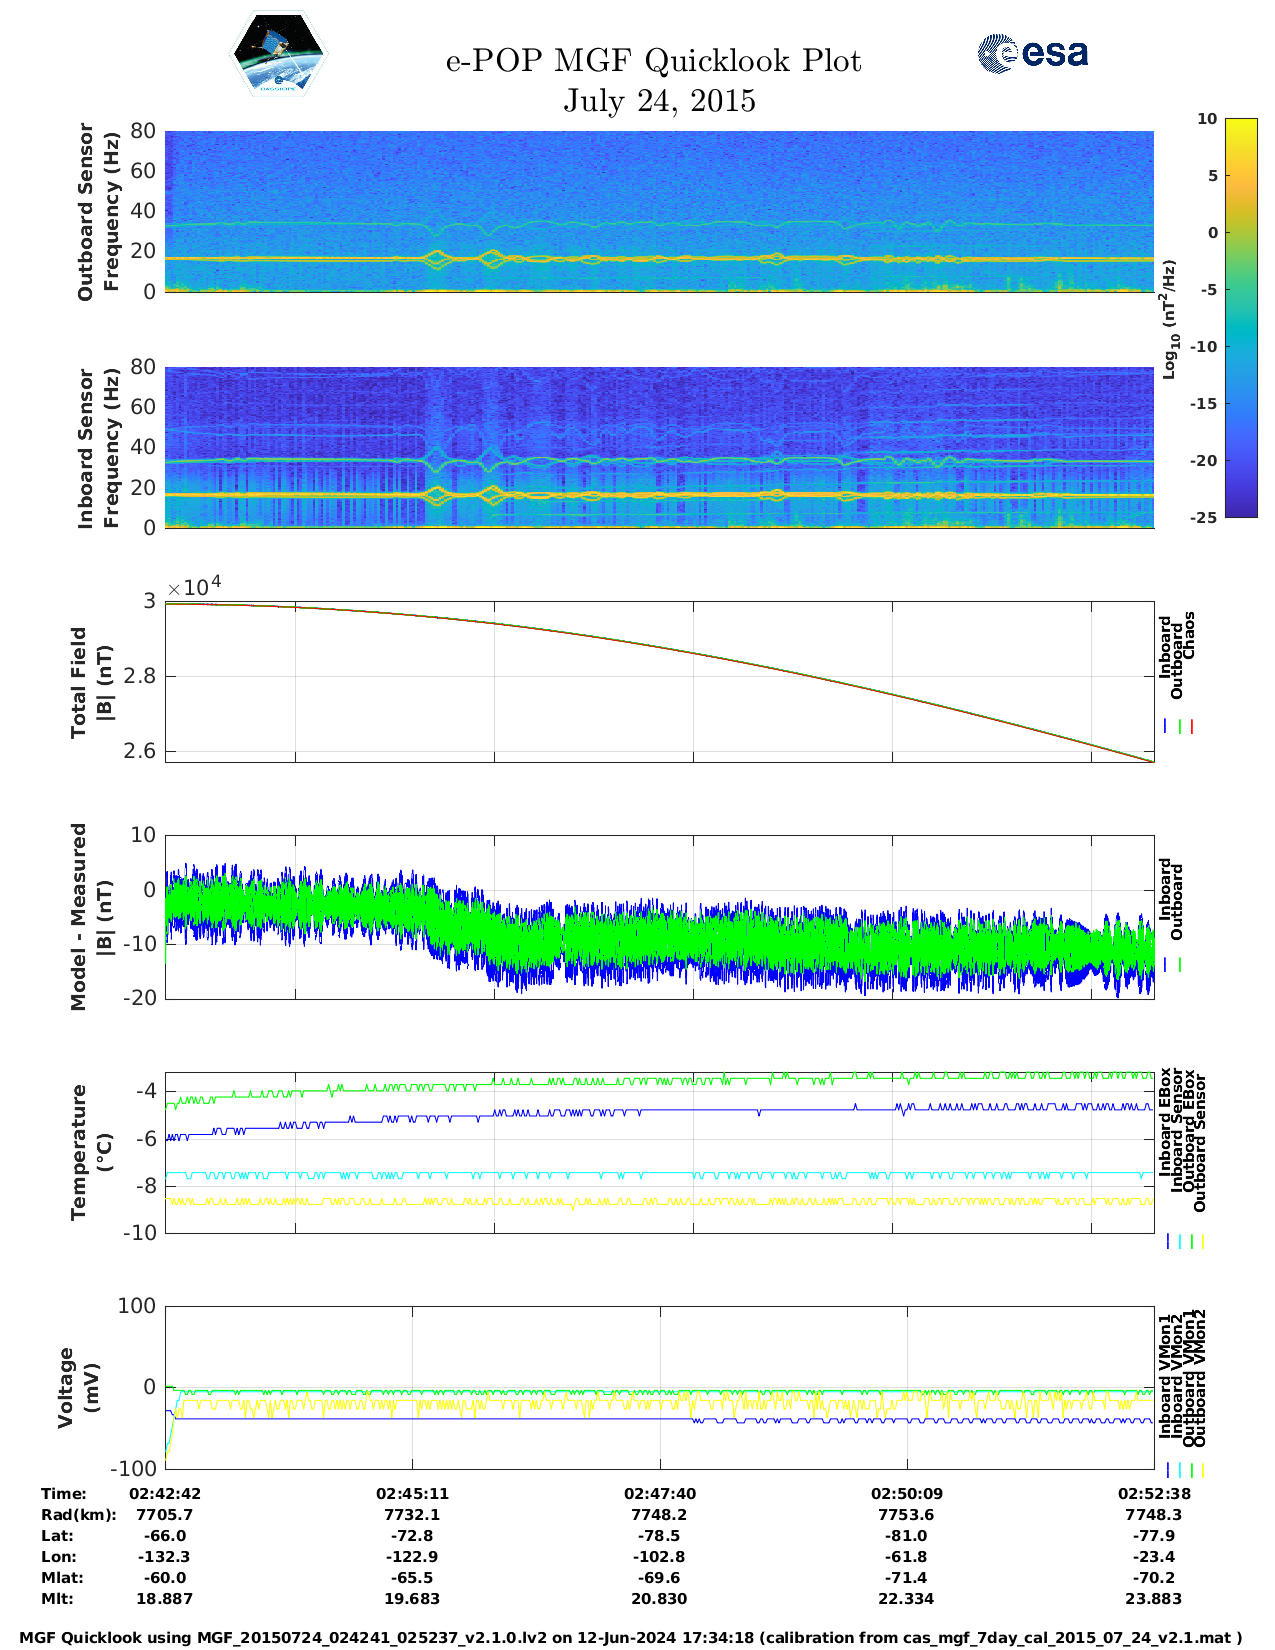
Task: Click the ESA logo
Action: [1032, 53]
